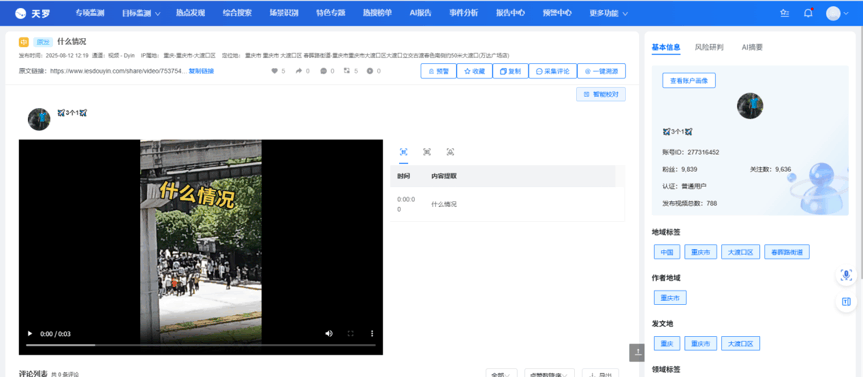Open the AI报告 menu
The image size is (863, 377).
pyautogui.click(x=420, y=13)
